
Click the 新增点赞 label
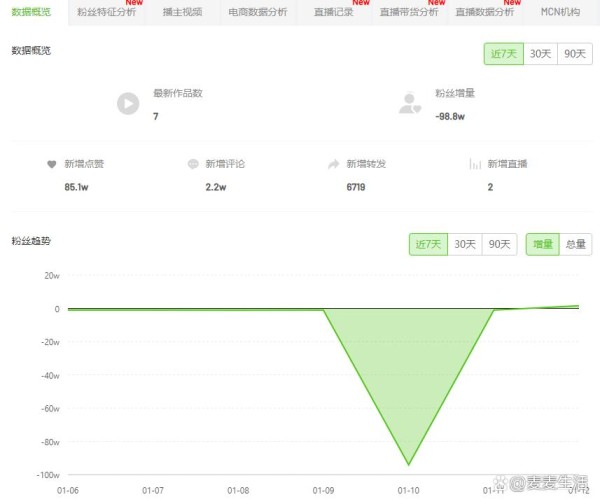click(x=84, y=164)
